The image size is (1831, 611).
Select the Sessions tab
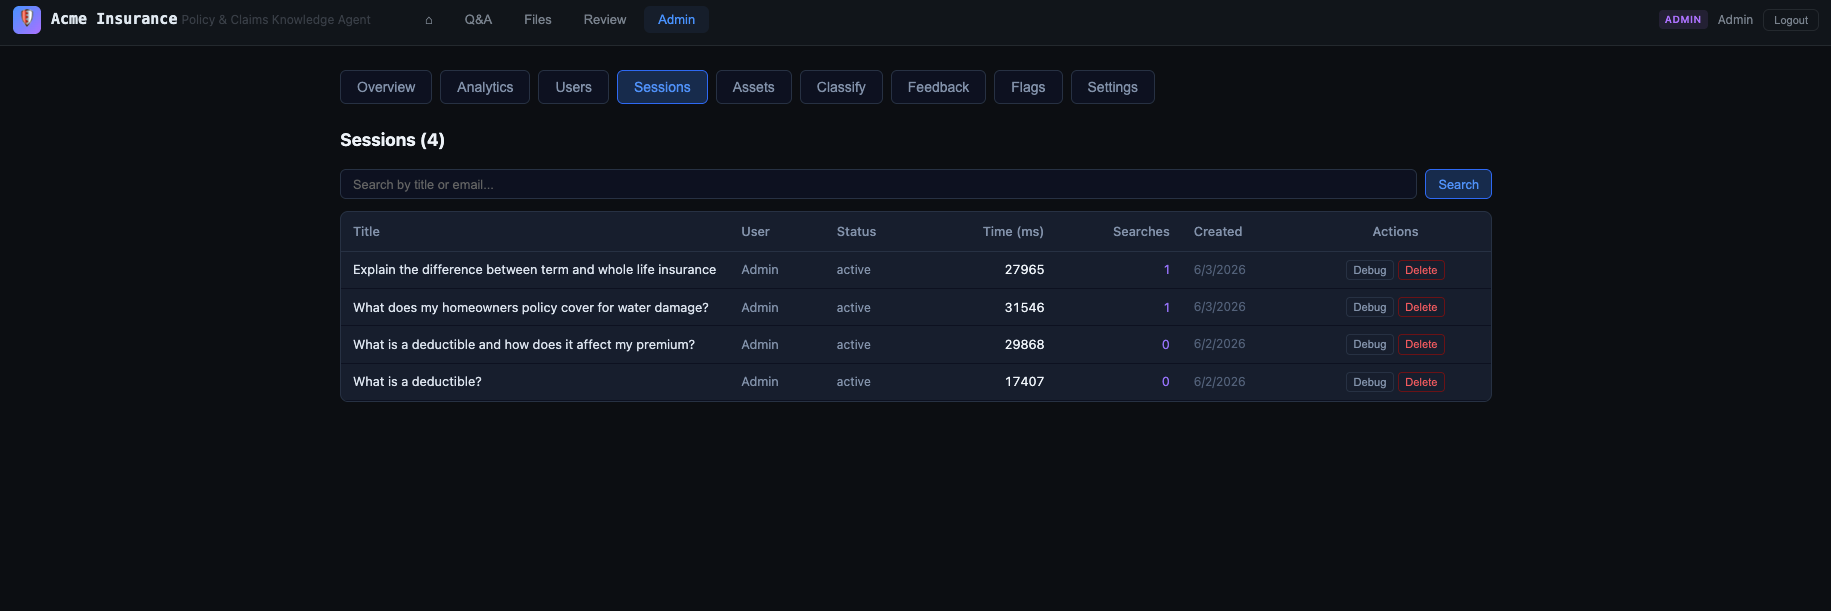[x=662, y=87]
